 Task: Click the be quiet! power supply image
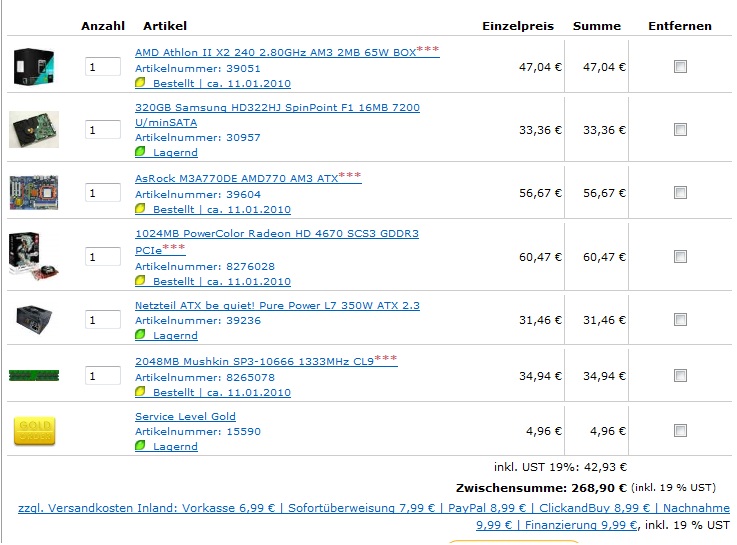[x=34, y=319]
